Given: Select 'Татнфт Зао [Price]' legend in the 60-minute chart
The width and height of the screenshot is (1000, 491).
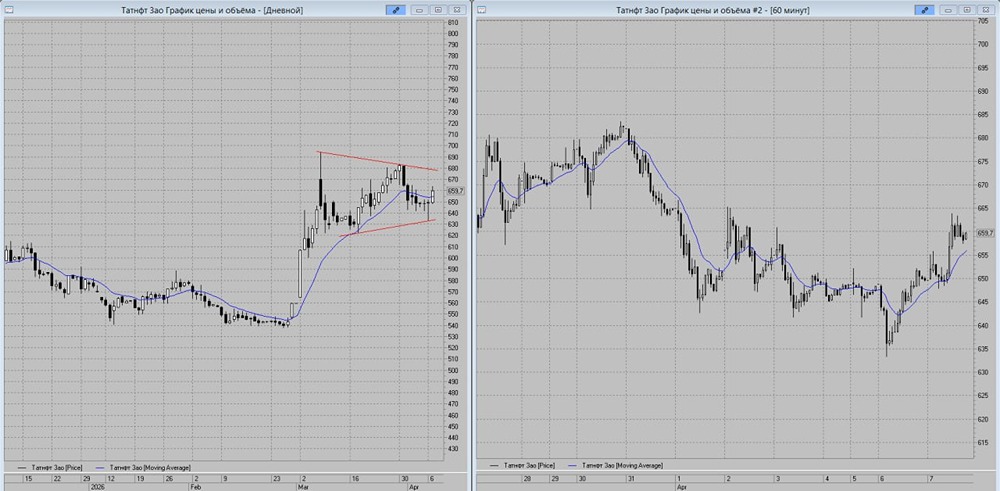Looking at the screenshot, I should (x=523, y=466).
